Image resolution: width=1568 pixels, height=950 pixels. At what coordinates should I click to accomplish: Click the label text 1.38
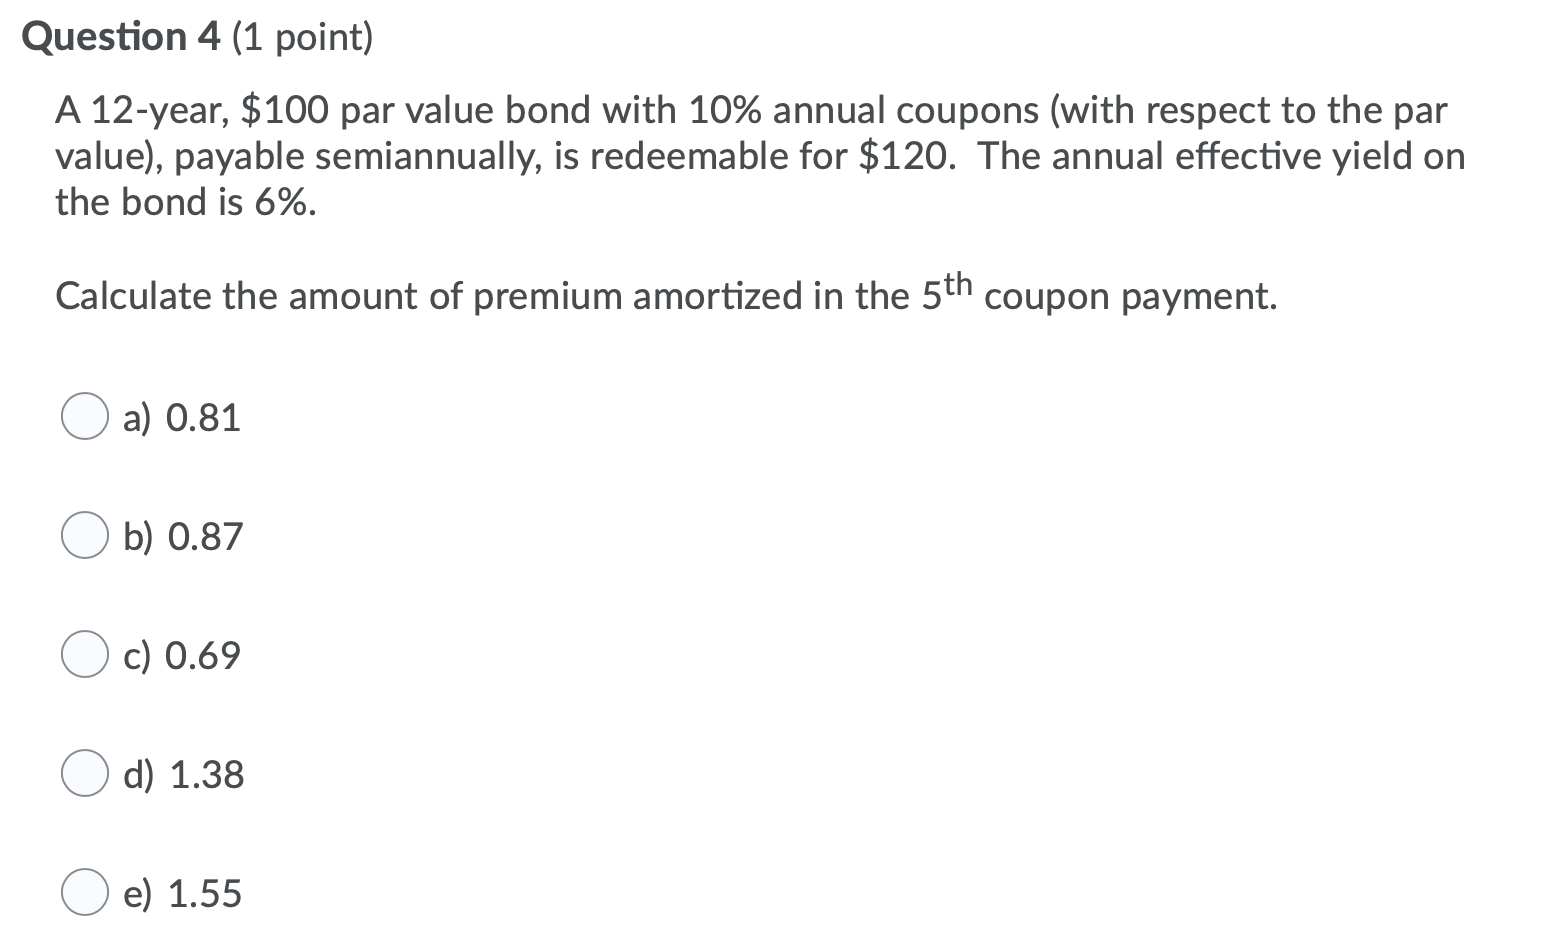pos(183,774)
